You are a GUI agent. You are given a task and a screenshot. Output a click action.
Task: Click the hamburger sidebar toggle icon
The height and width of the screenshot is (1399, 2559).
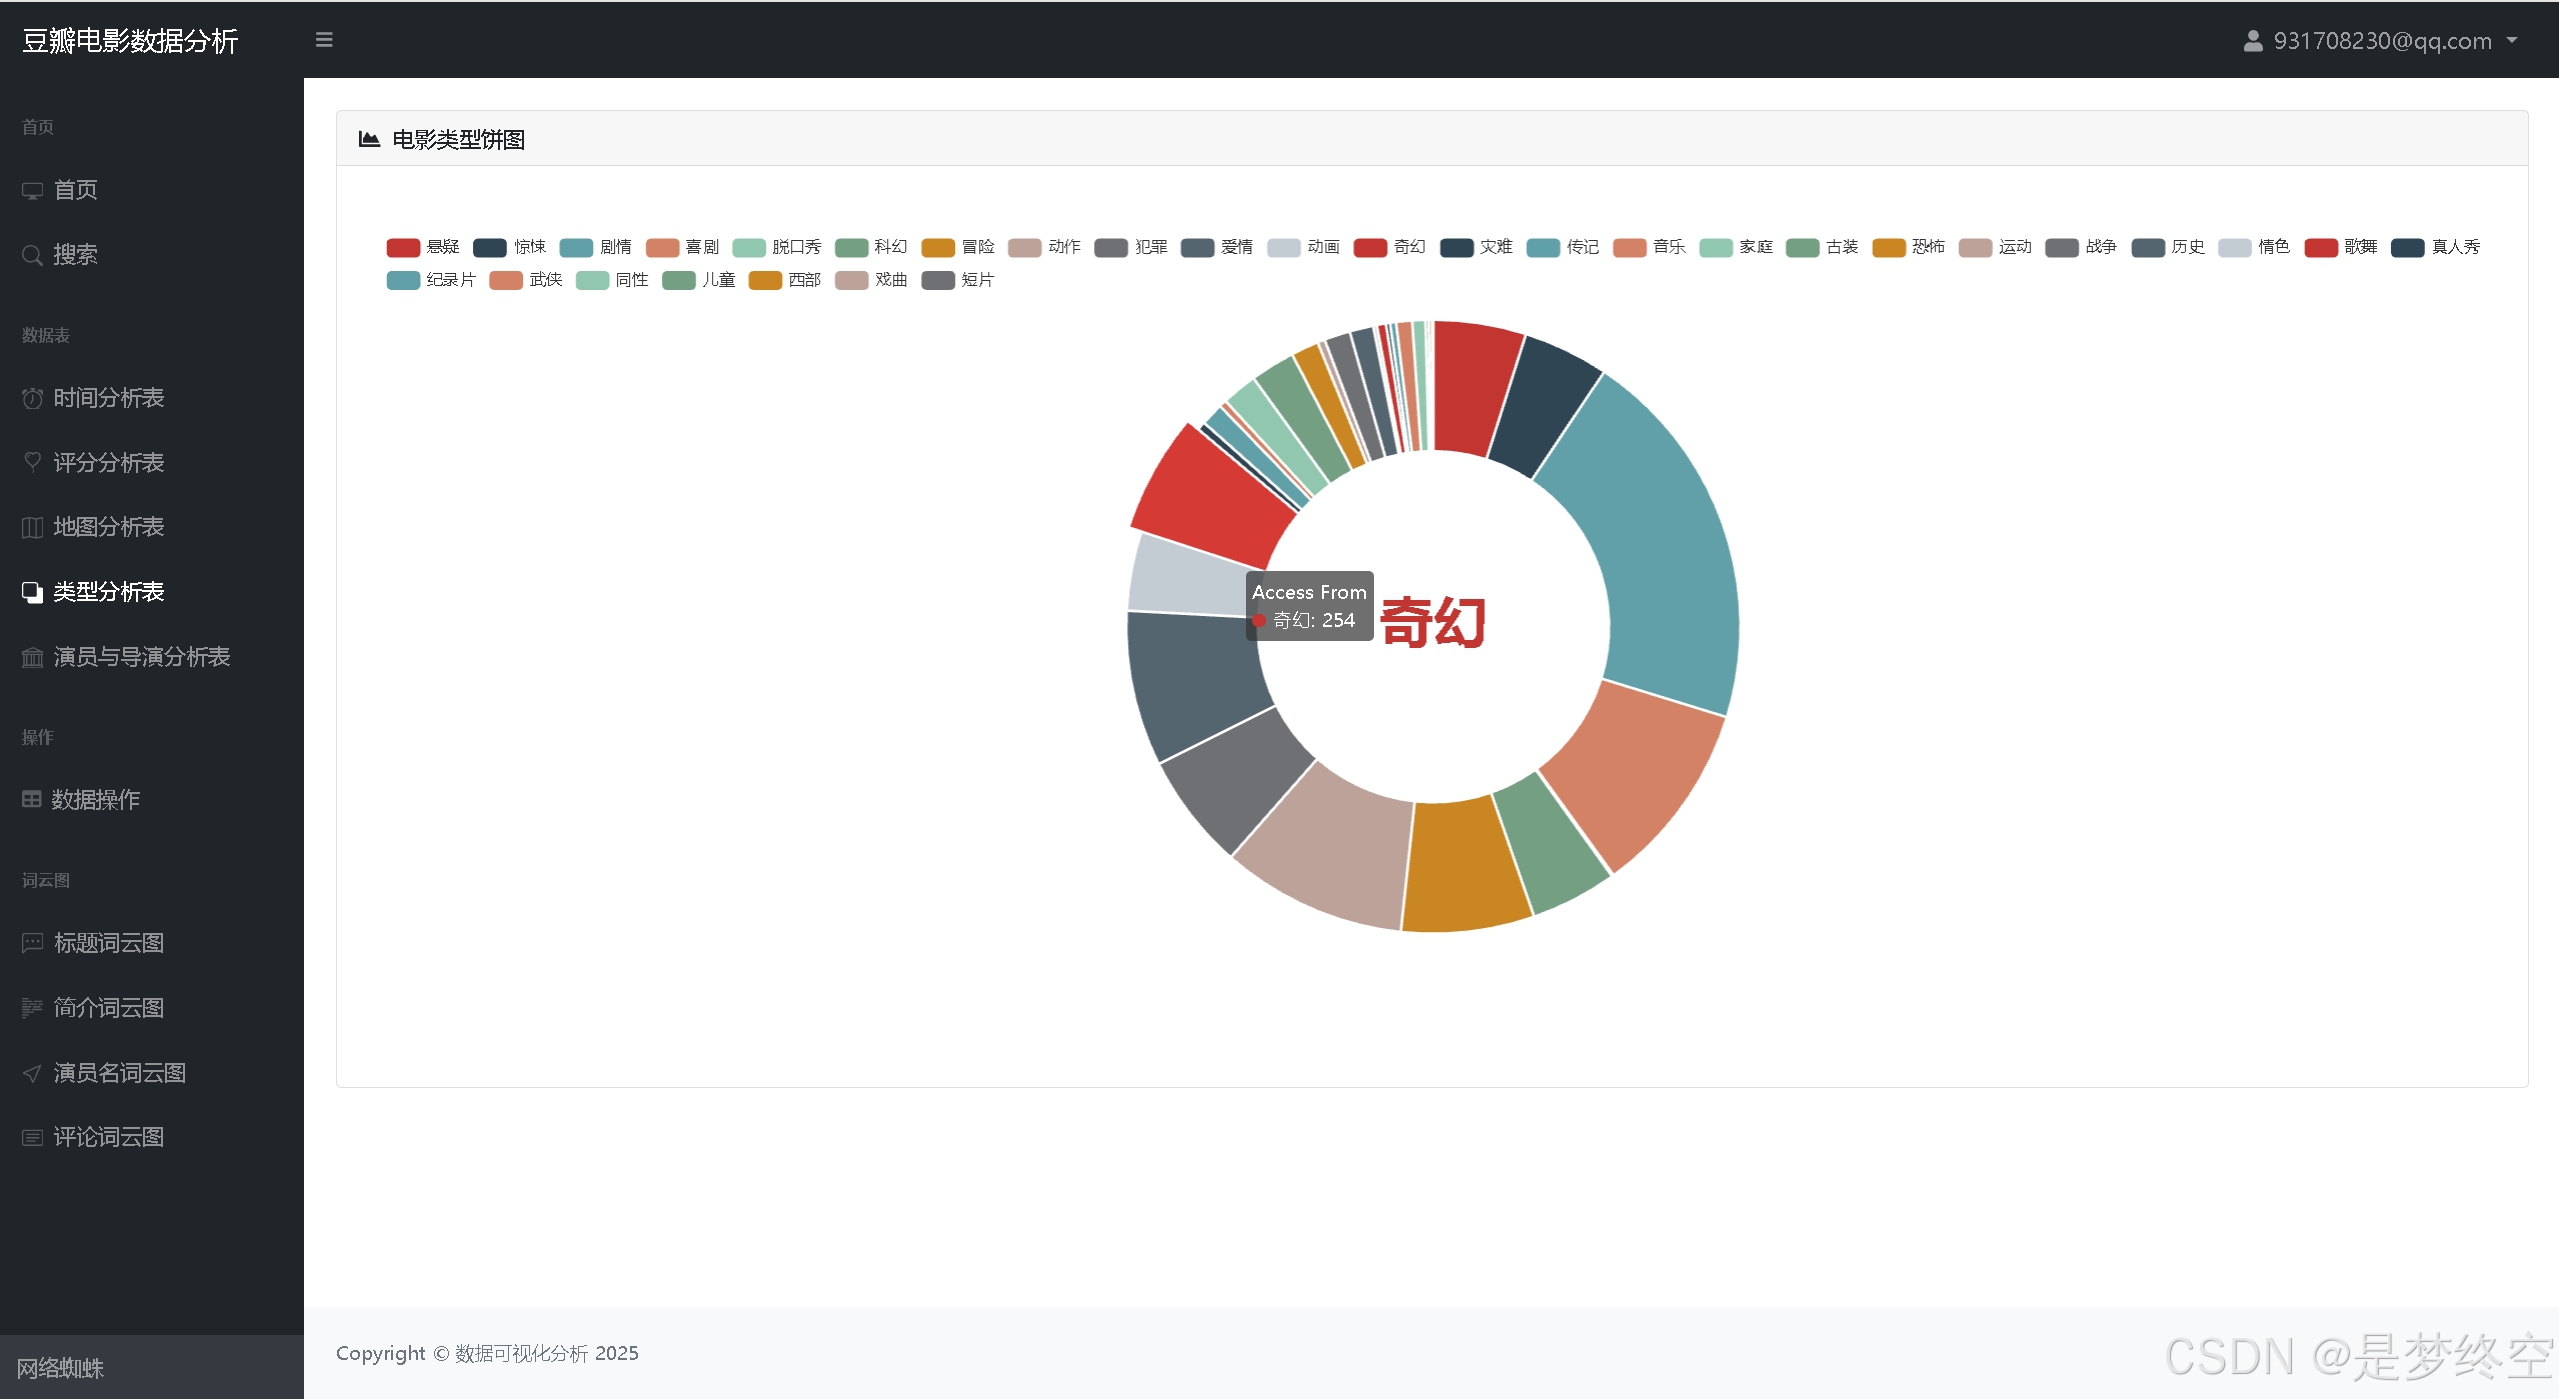[324, 40]
